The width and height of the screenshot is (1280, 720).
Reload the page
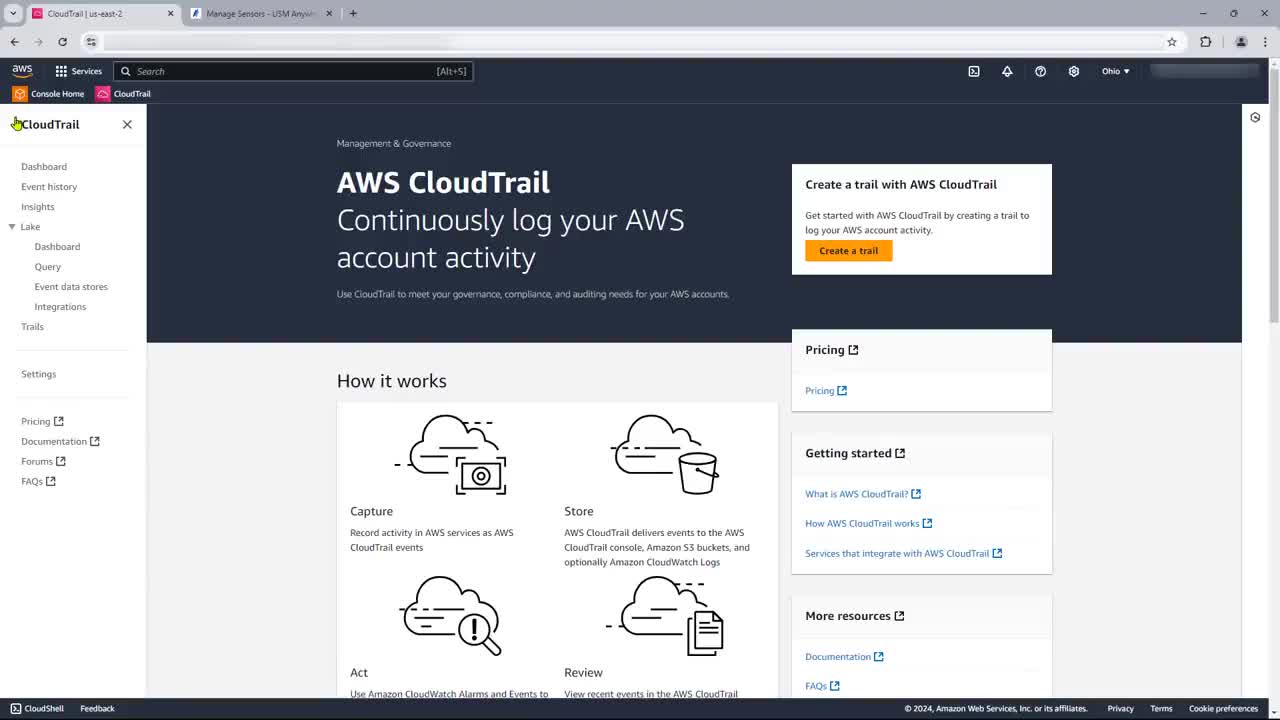coord(62,42)
